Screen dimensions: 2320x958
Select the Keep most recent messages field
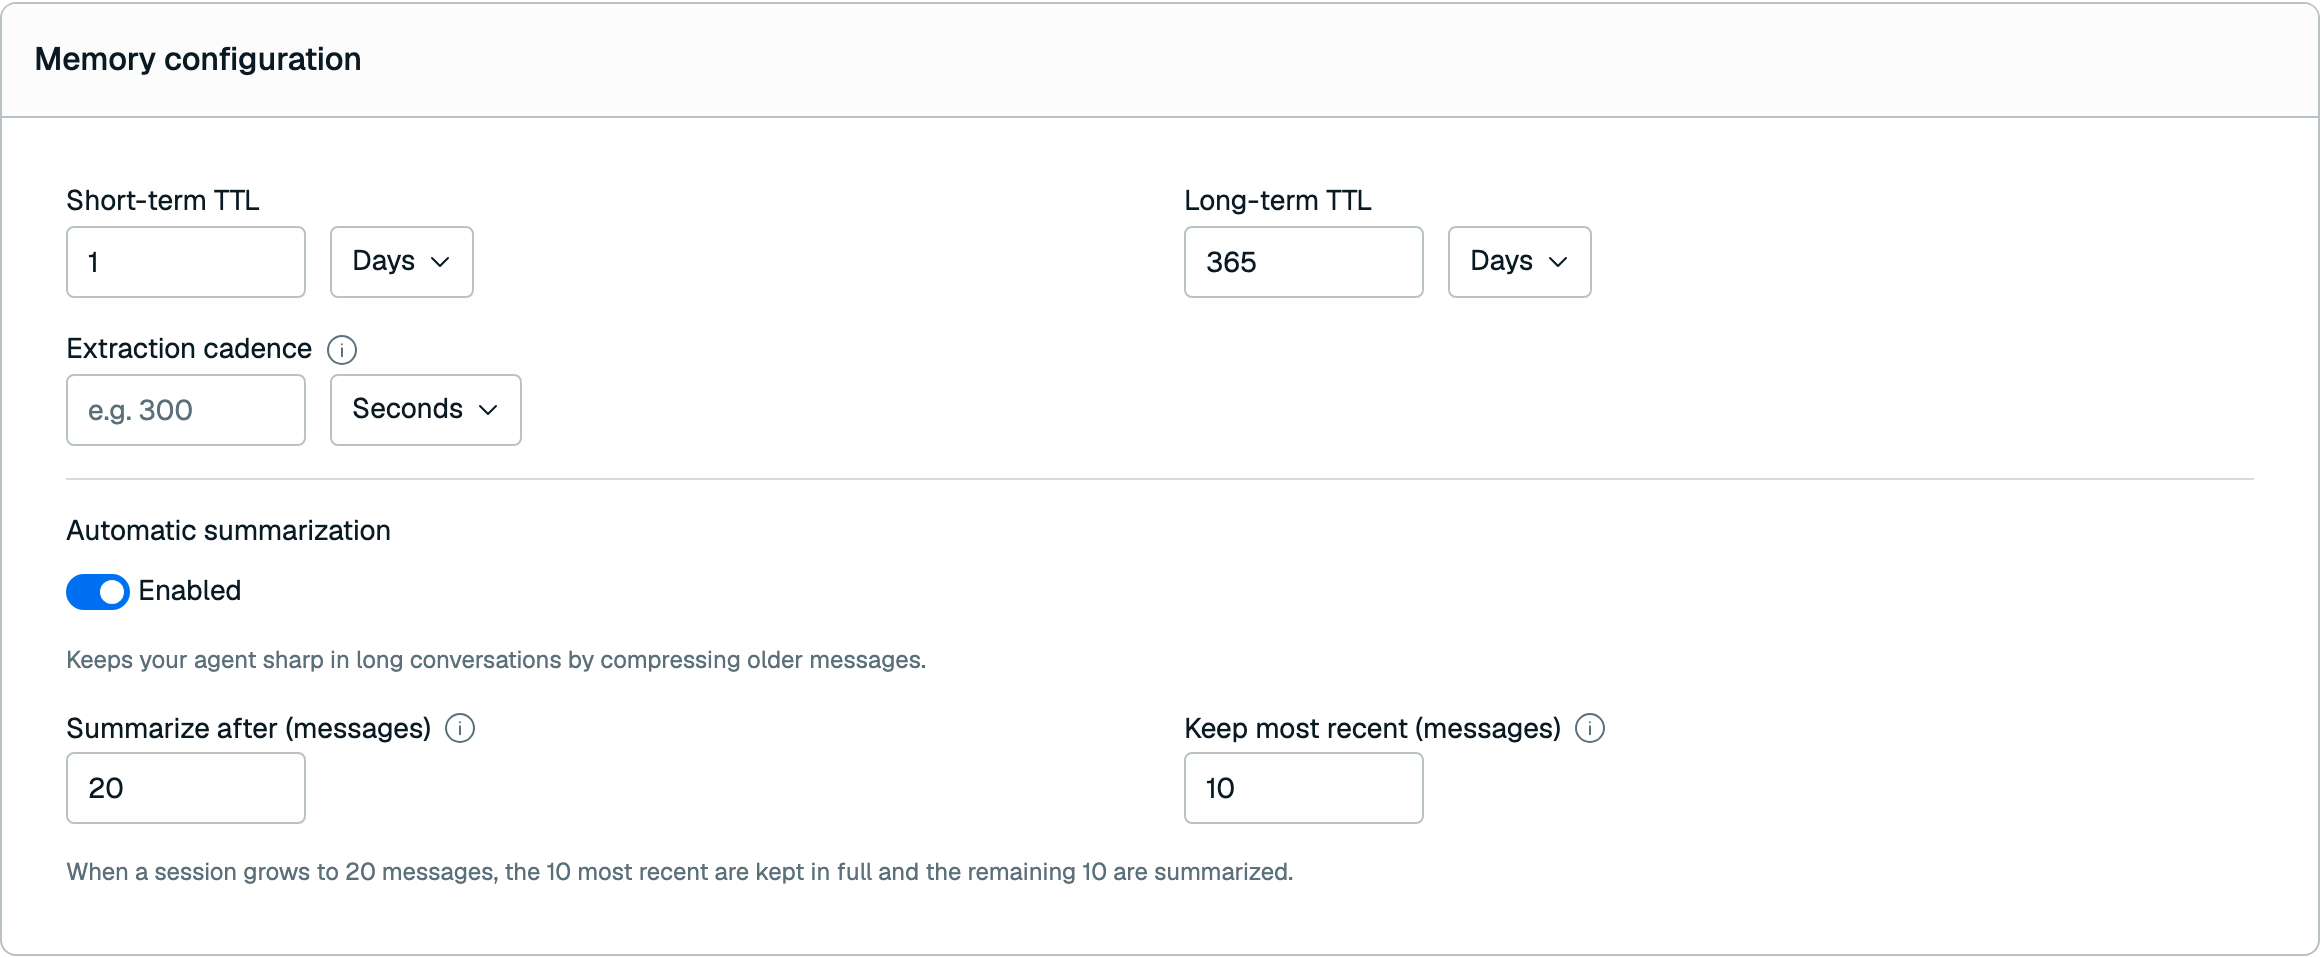point(1304,788)
